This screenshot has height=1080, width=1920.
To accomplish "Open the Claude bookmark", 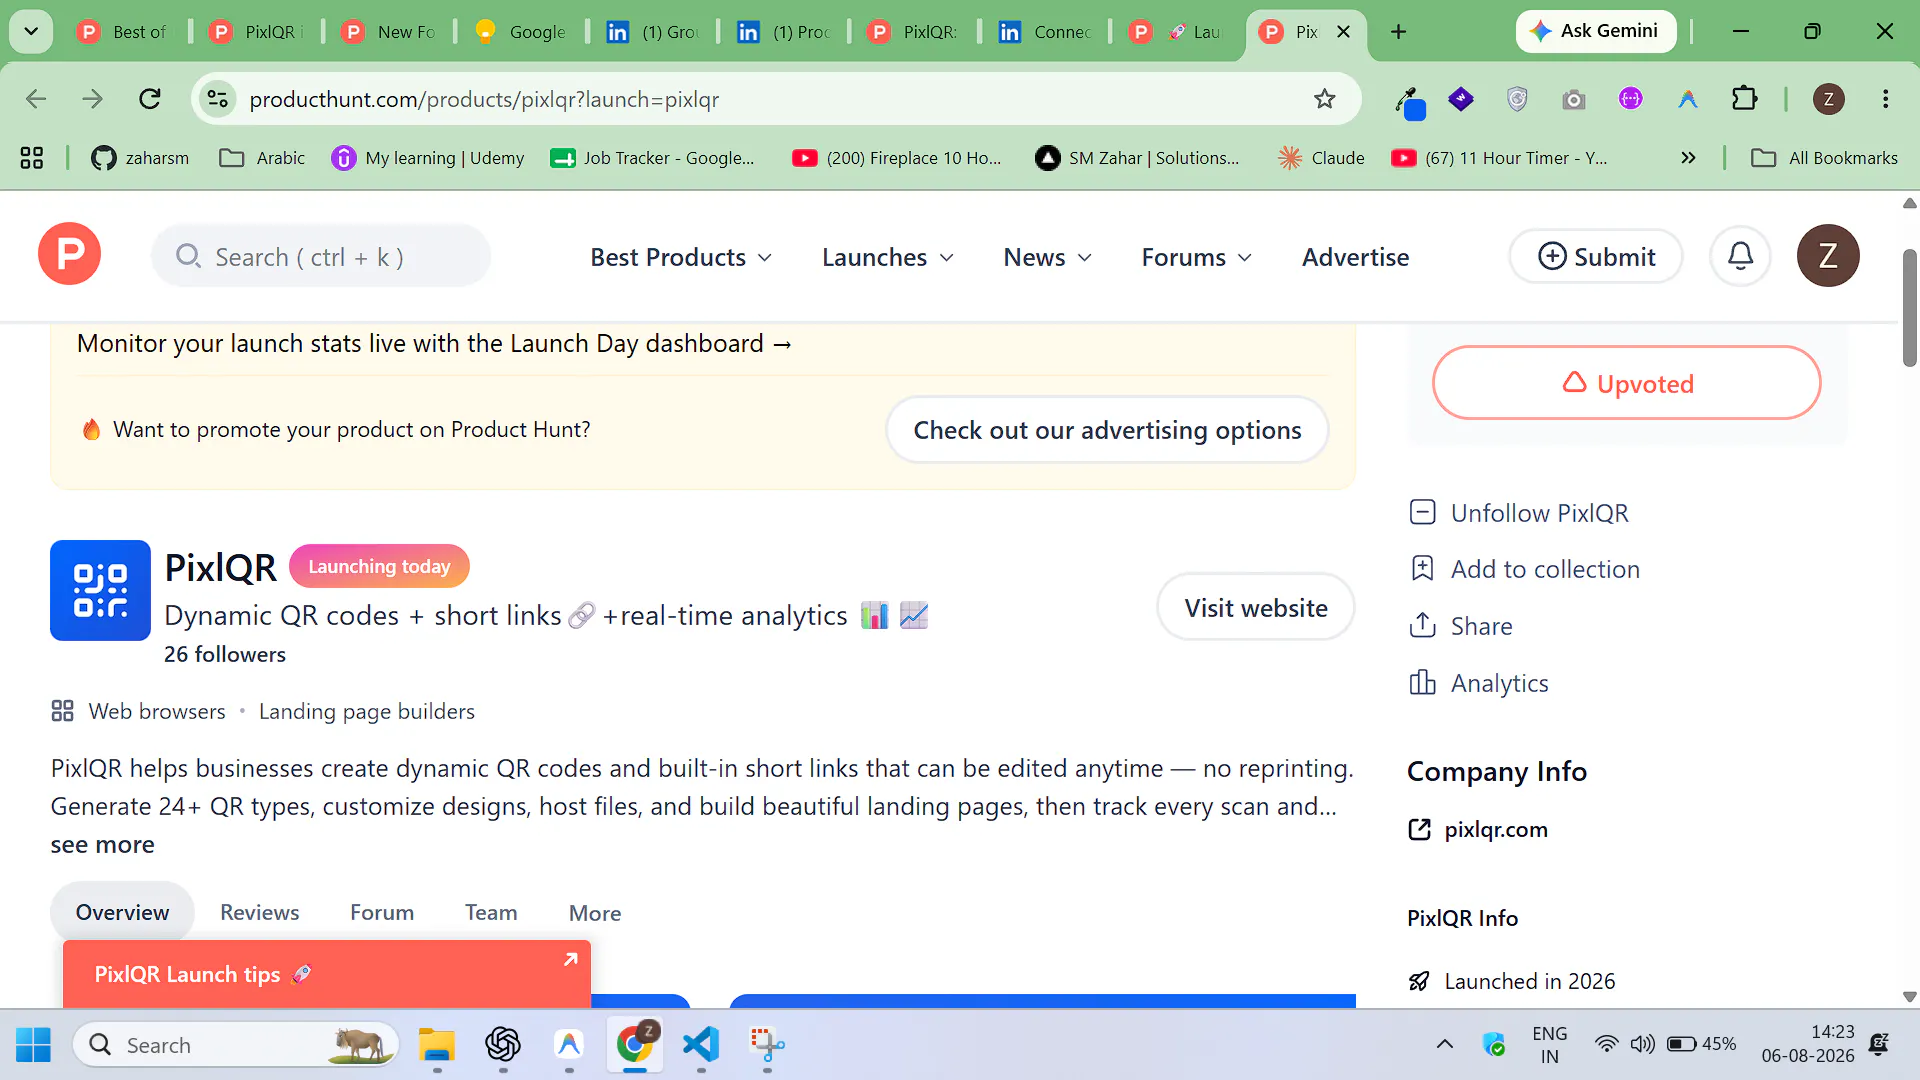I will tap(1321, 158).
